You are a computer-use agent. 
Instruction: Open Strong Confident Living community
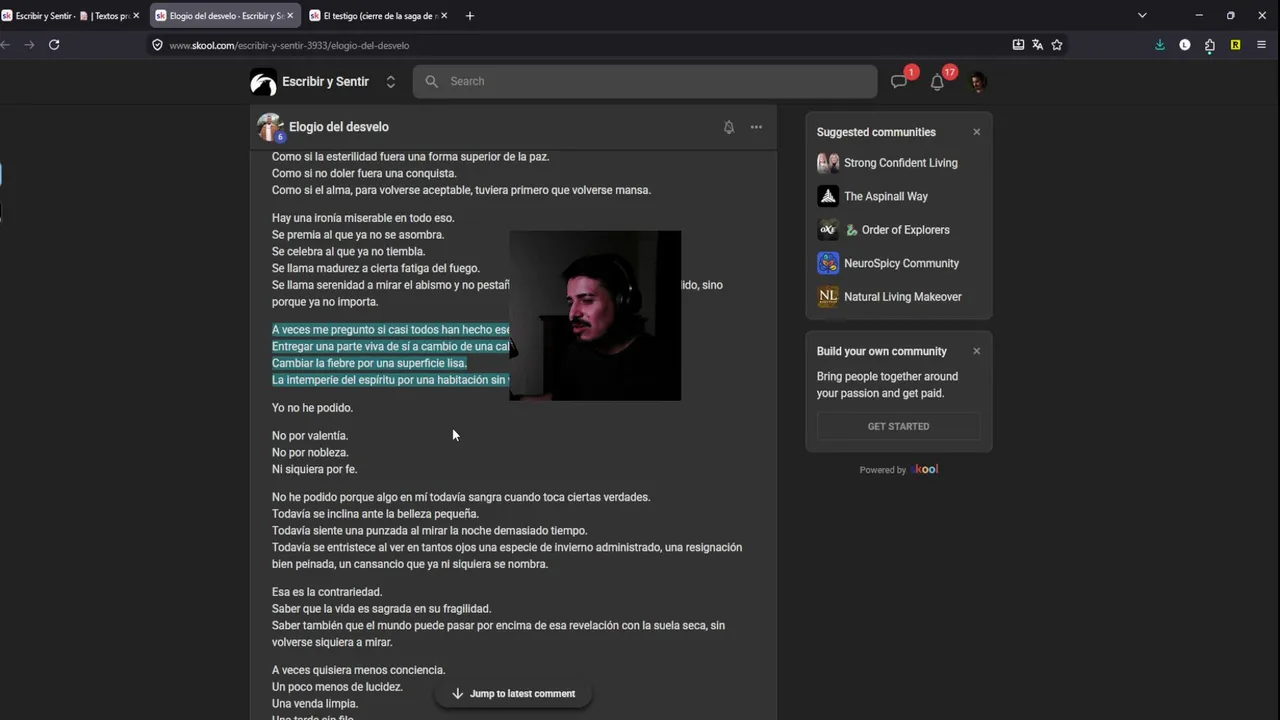[x=900, y=163]
